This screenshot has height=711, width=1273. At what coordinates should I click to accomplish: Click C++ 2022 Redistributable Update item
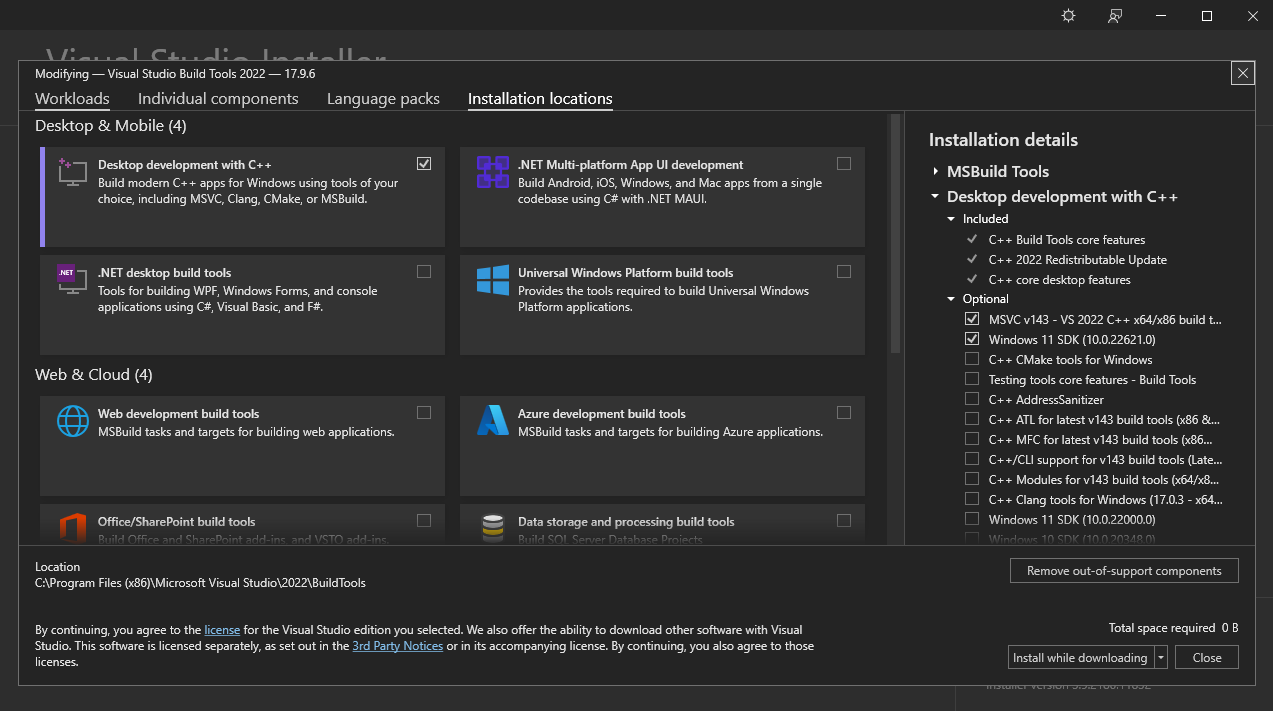click(x=1078, y=260)
